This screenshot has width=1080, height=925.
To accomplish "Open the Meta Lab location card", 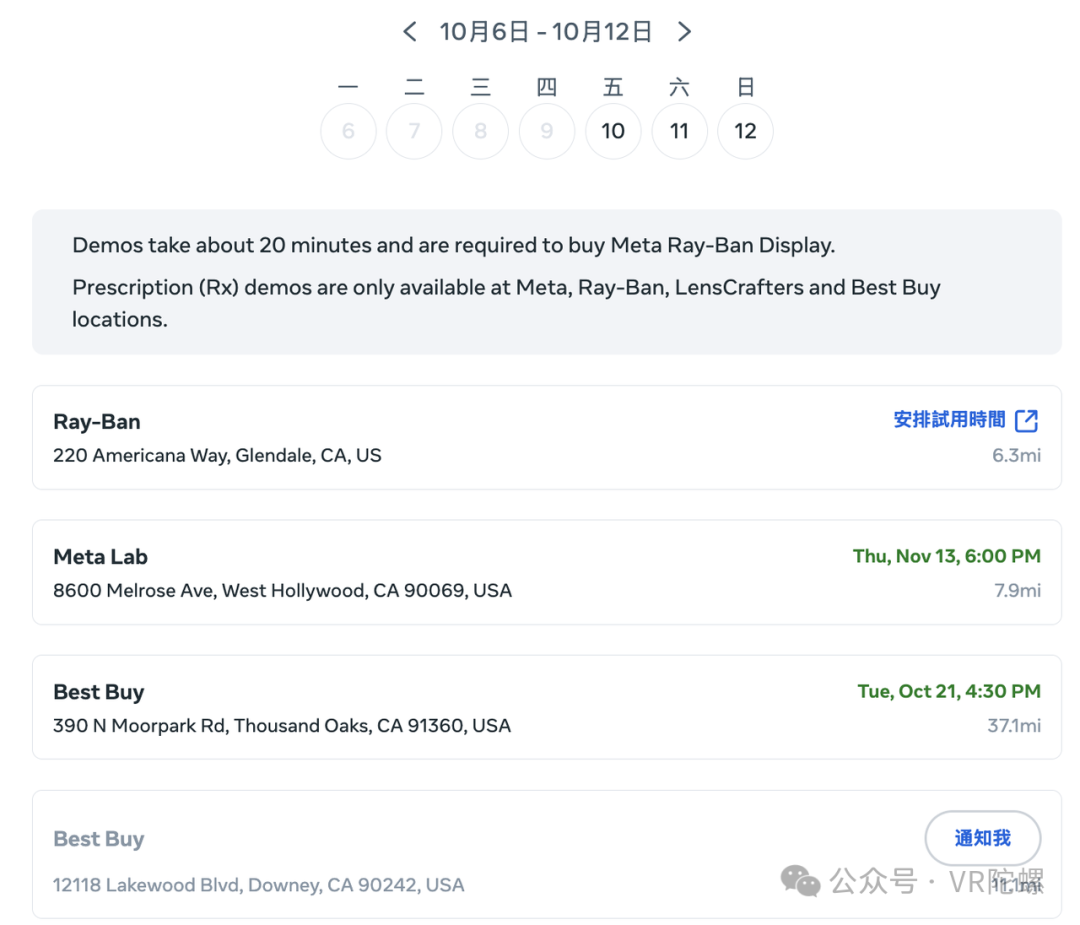I will click(400, 573).
